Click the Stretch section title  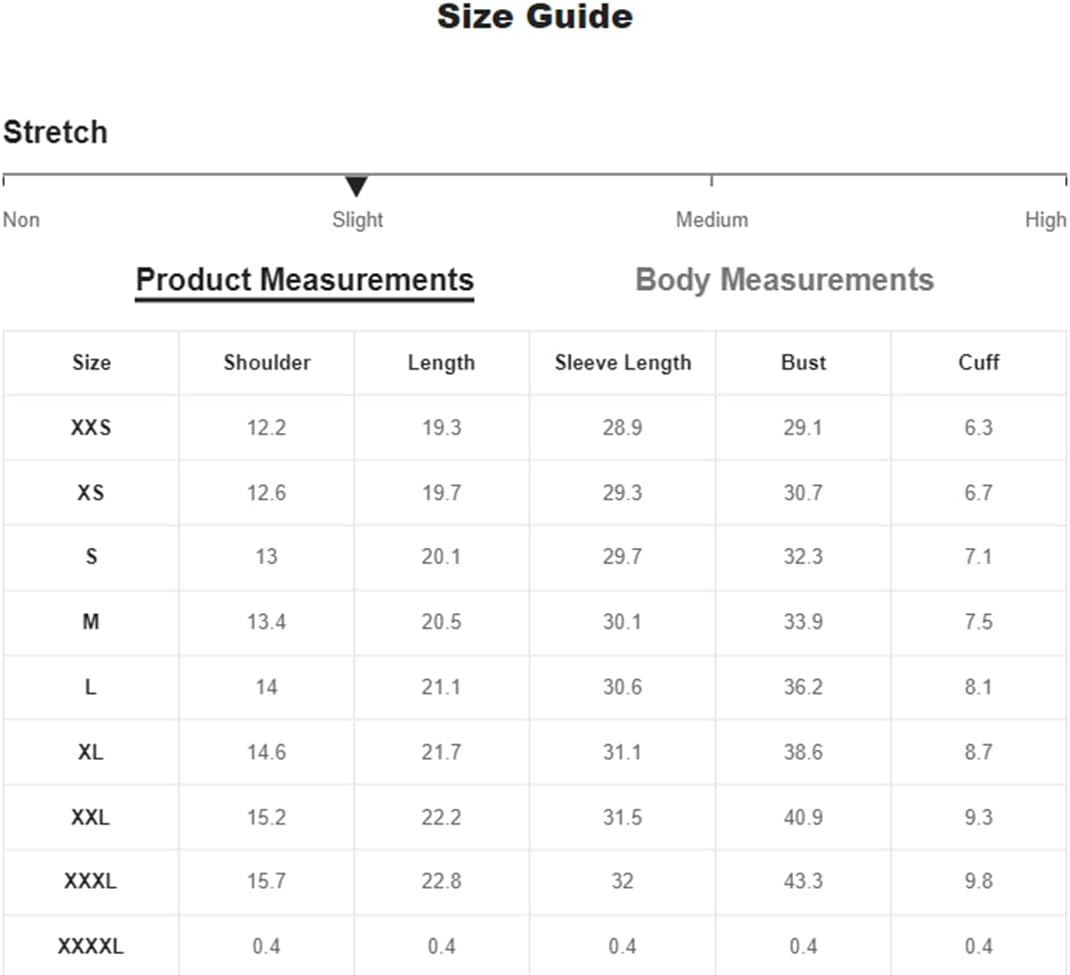pyautogui.click(x=55, y=132)
